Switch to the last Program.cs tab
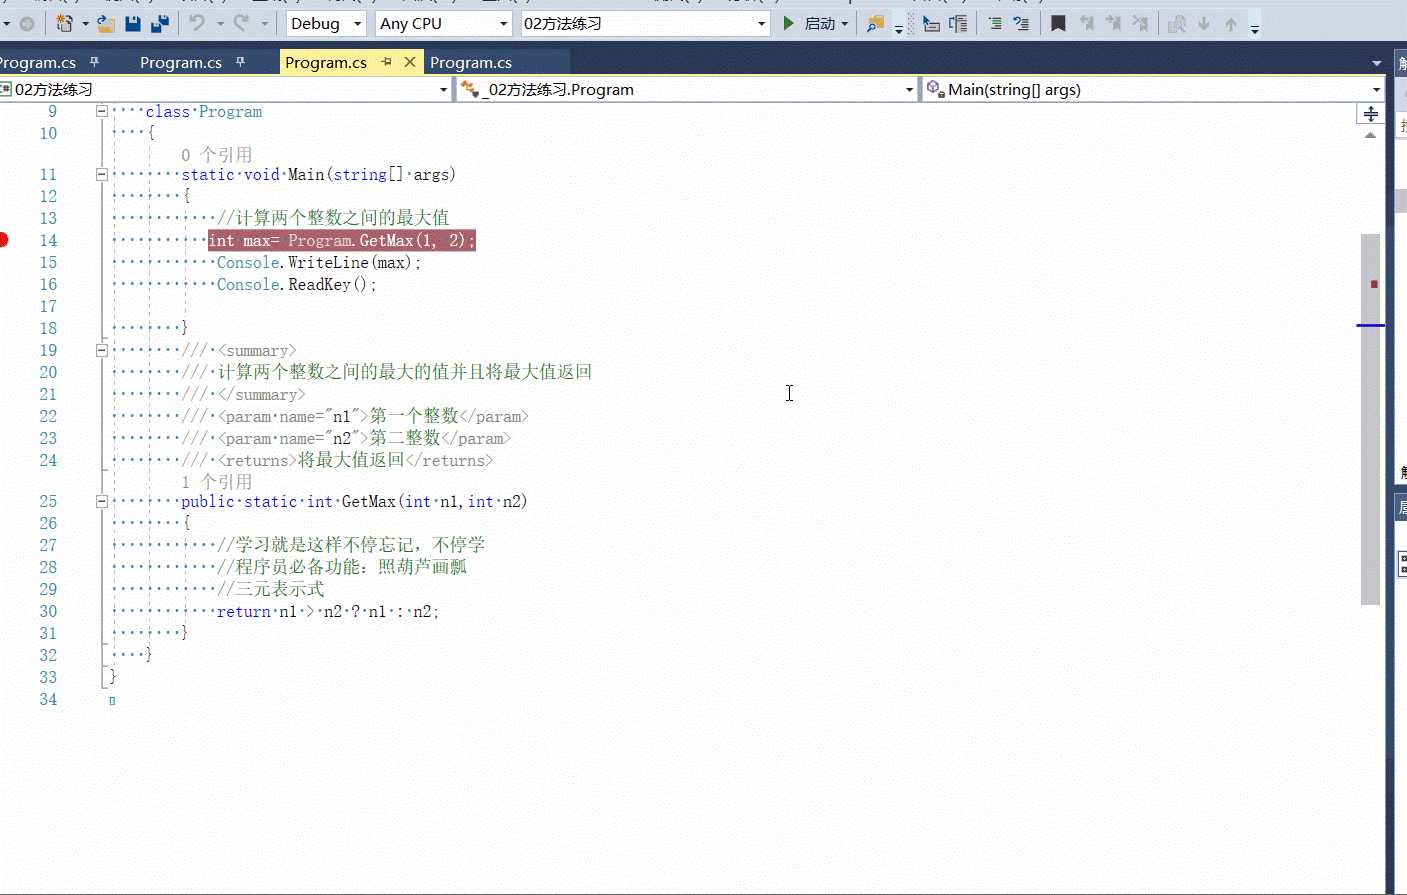The height and width of the screenshot is (895, 1407). click(471, 62)
